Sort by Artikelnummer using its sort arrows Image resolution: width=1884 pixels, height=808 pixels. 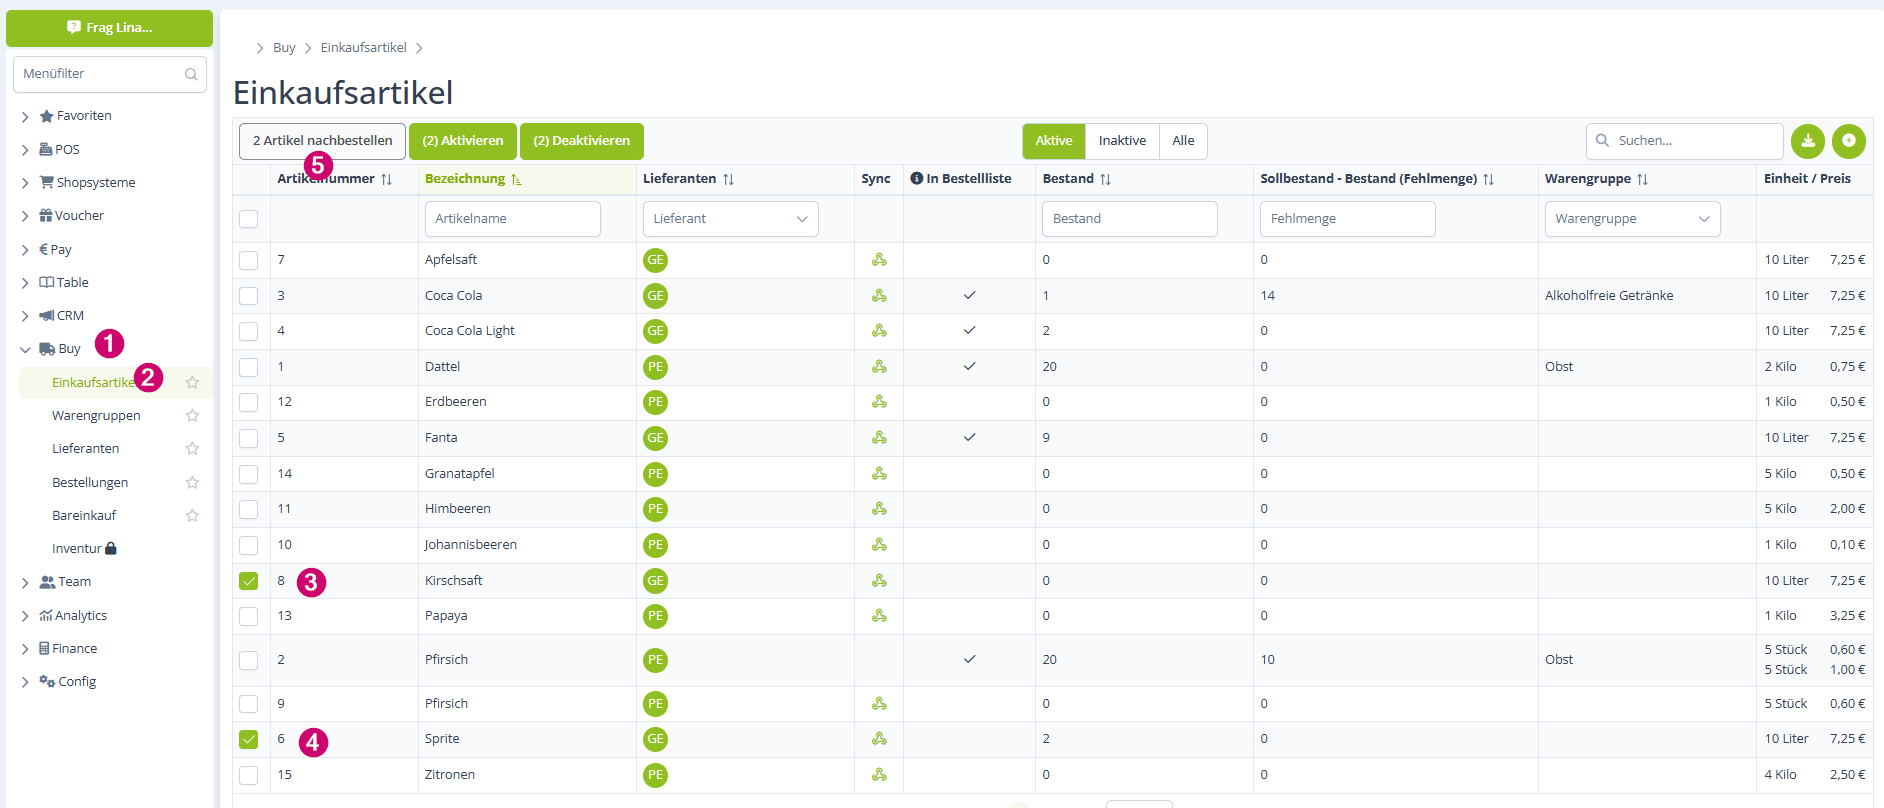[386, 179]
